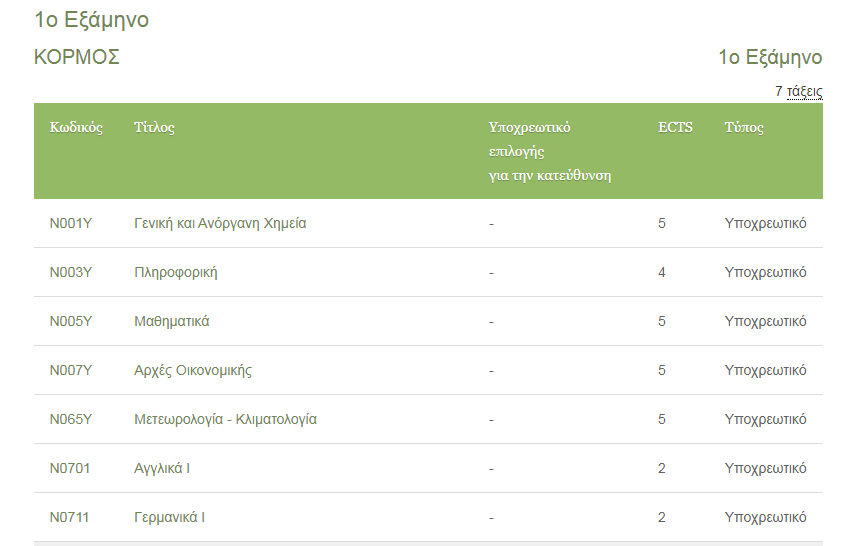Select course code N003Y

pos(71,272)
